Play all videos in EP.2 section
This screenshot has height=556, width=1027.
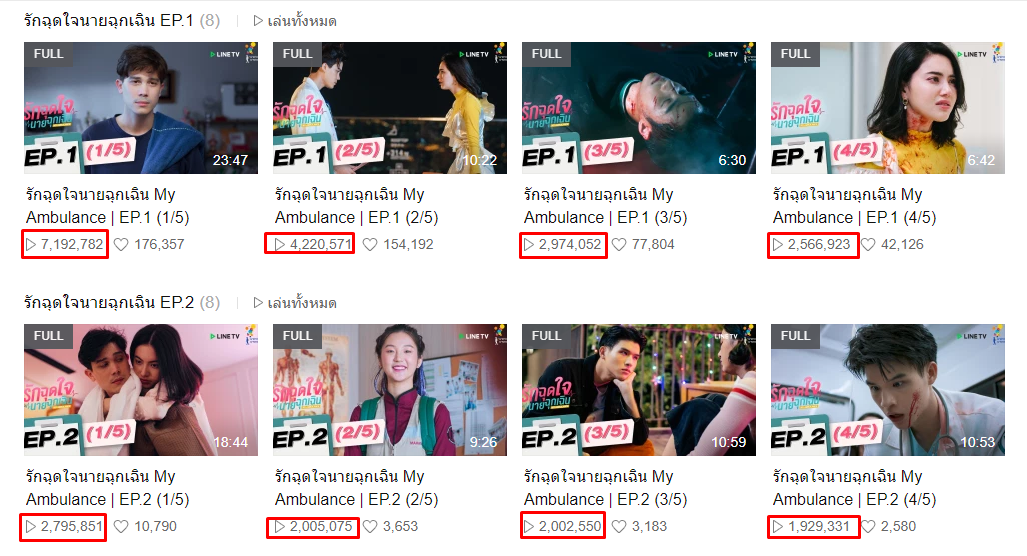coord(295,303)
